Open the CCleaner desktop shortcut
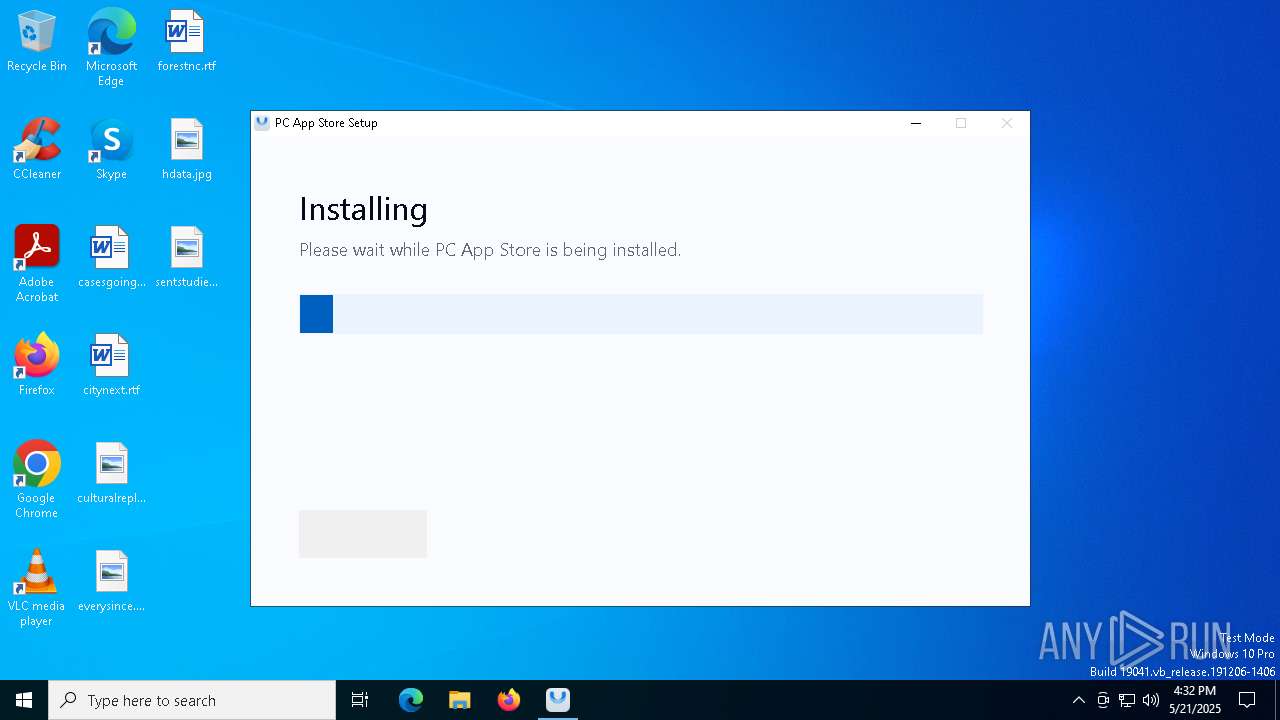 (x=37, y=149)
